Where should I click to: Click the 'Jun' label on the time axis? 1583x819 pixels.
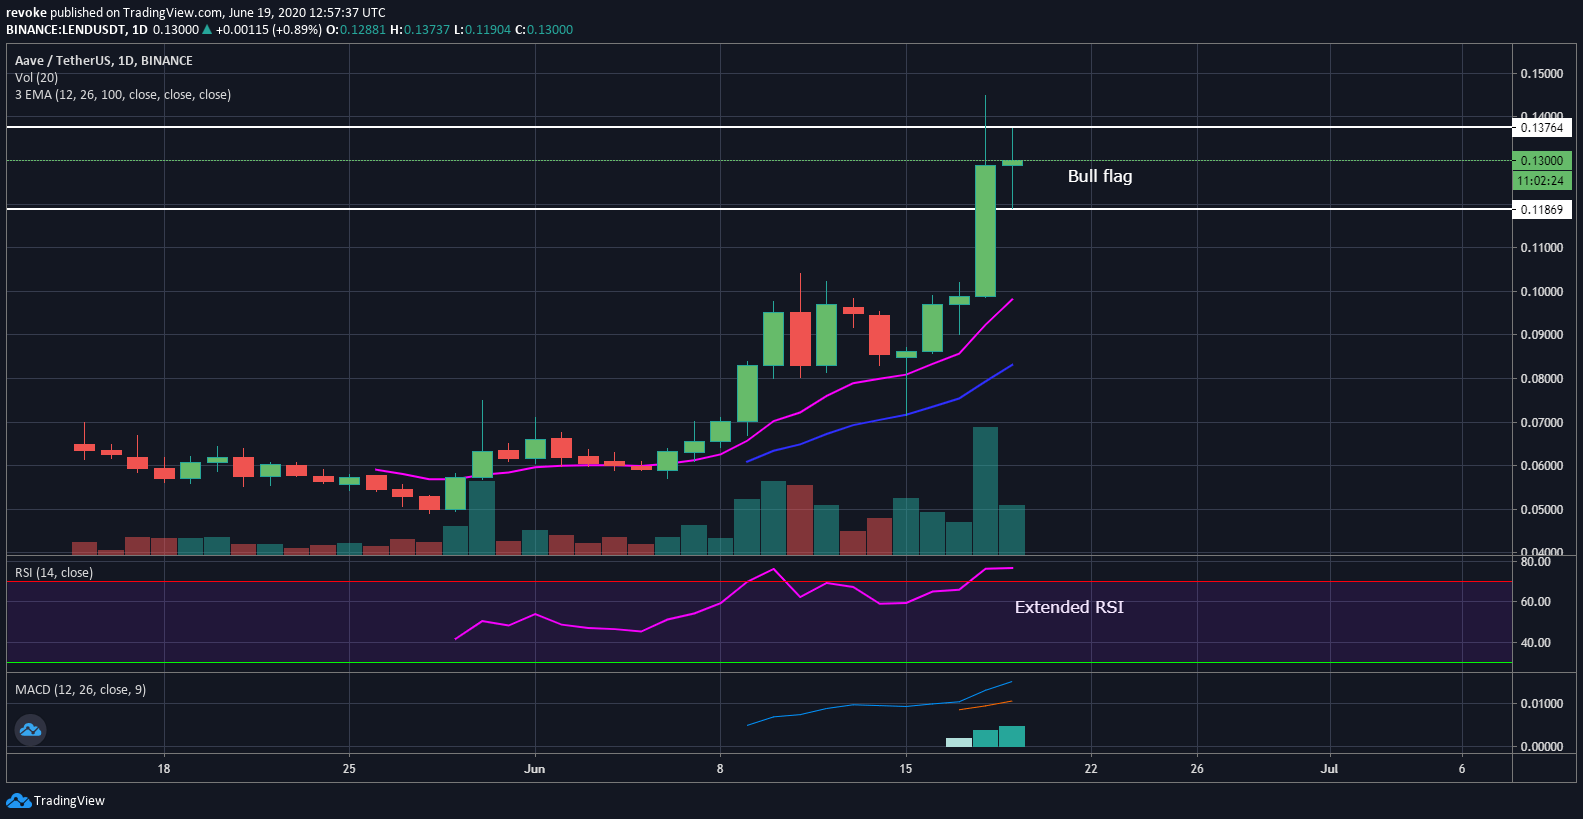tap(535, 769)
